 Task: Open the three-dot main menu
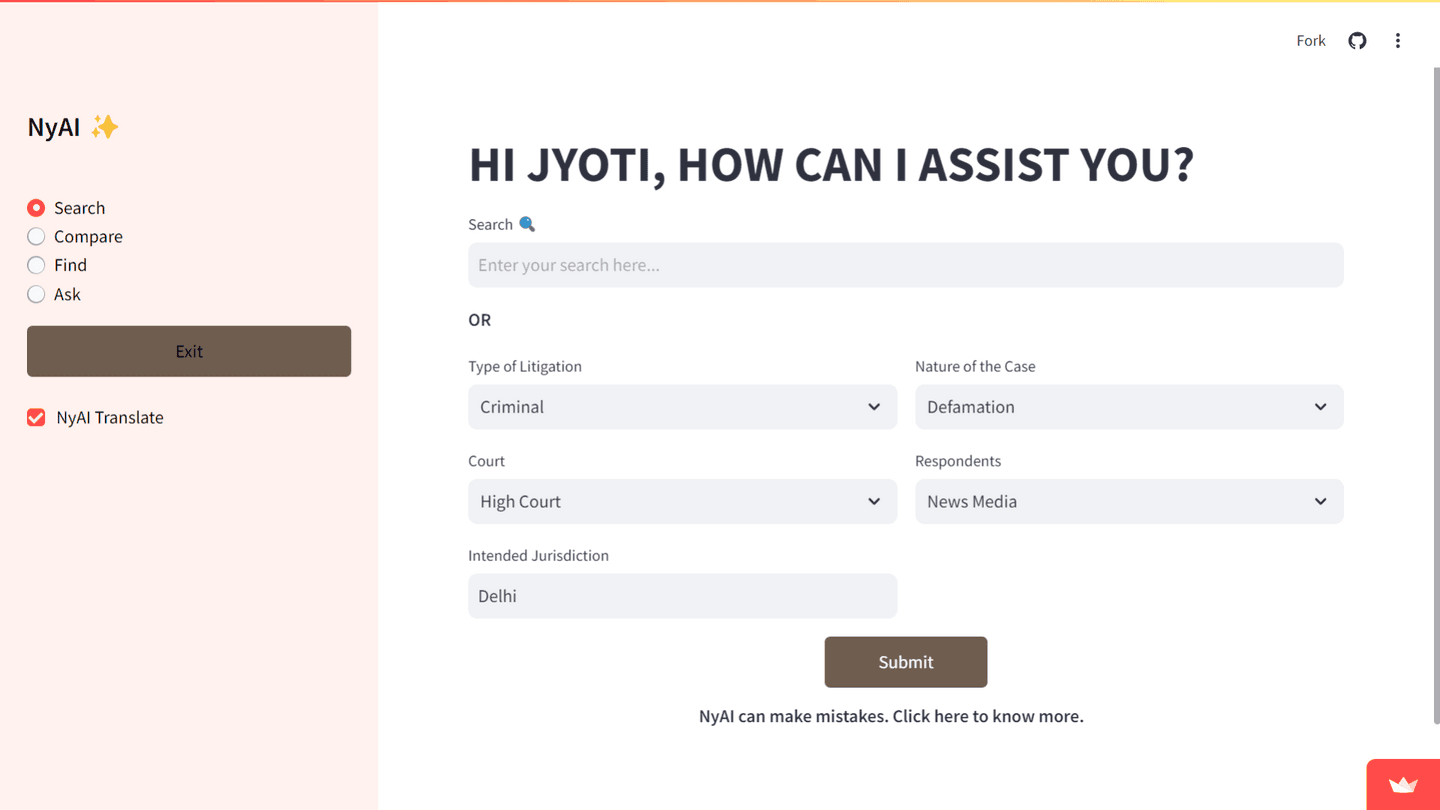pos(1398,41)
